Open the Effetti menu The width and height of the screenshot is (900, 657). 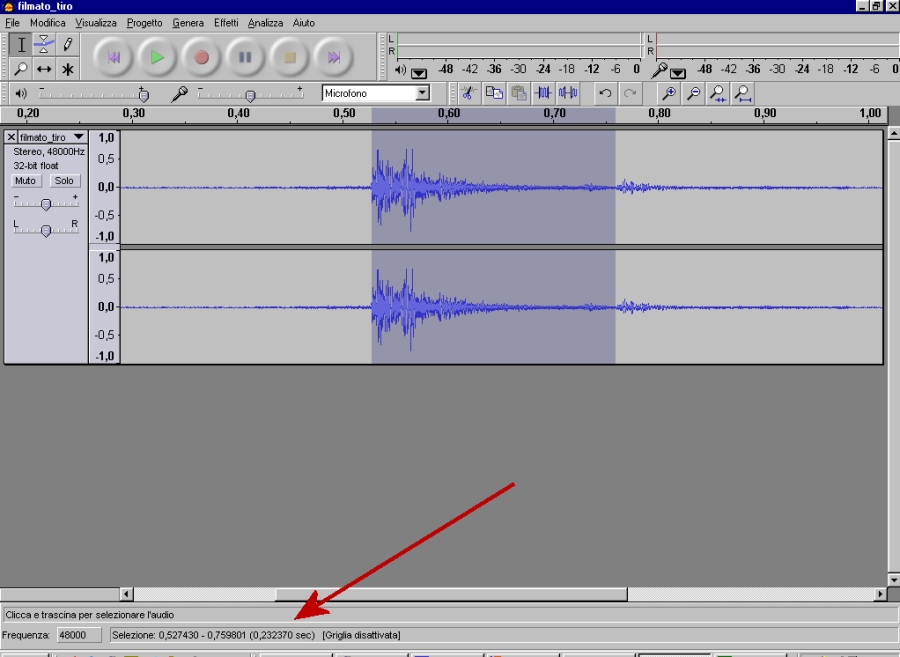226,23
